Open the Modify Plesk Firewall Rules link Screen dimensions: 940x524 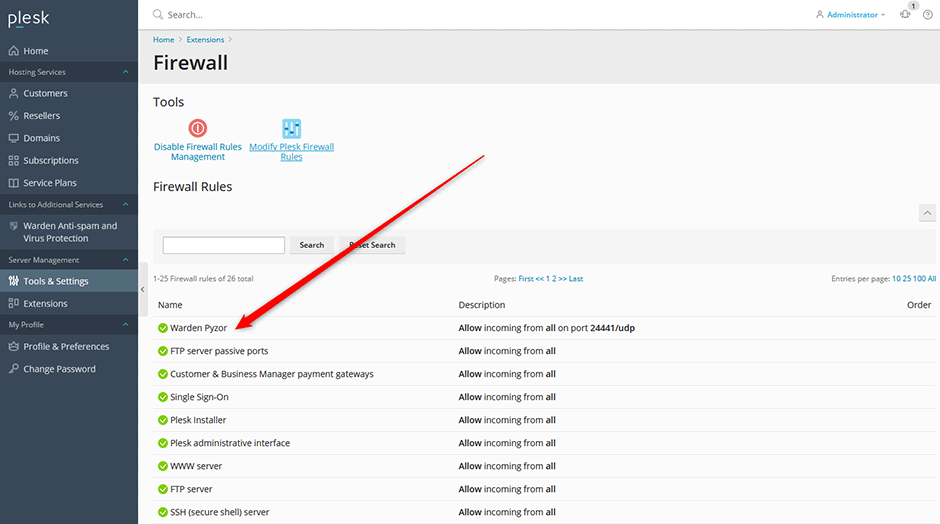(291, 152)
